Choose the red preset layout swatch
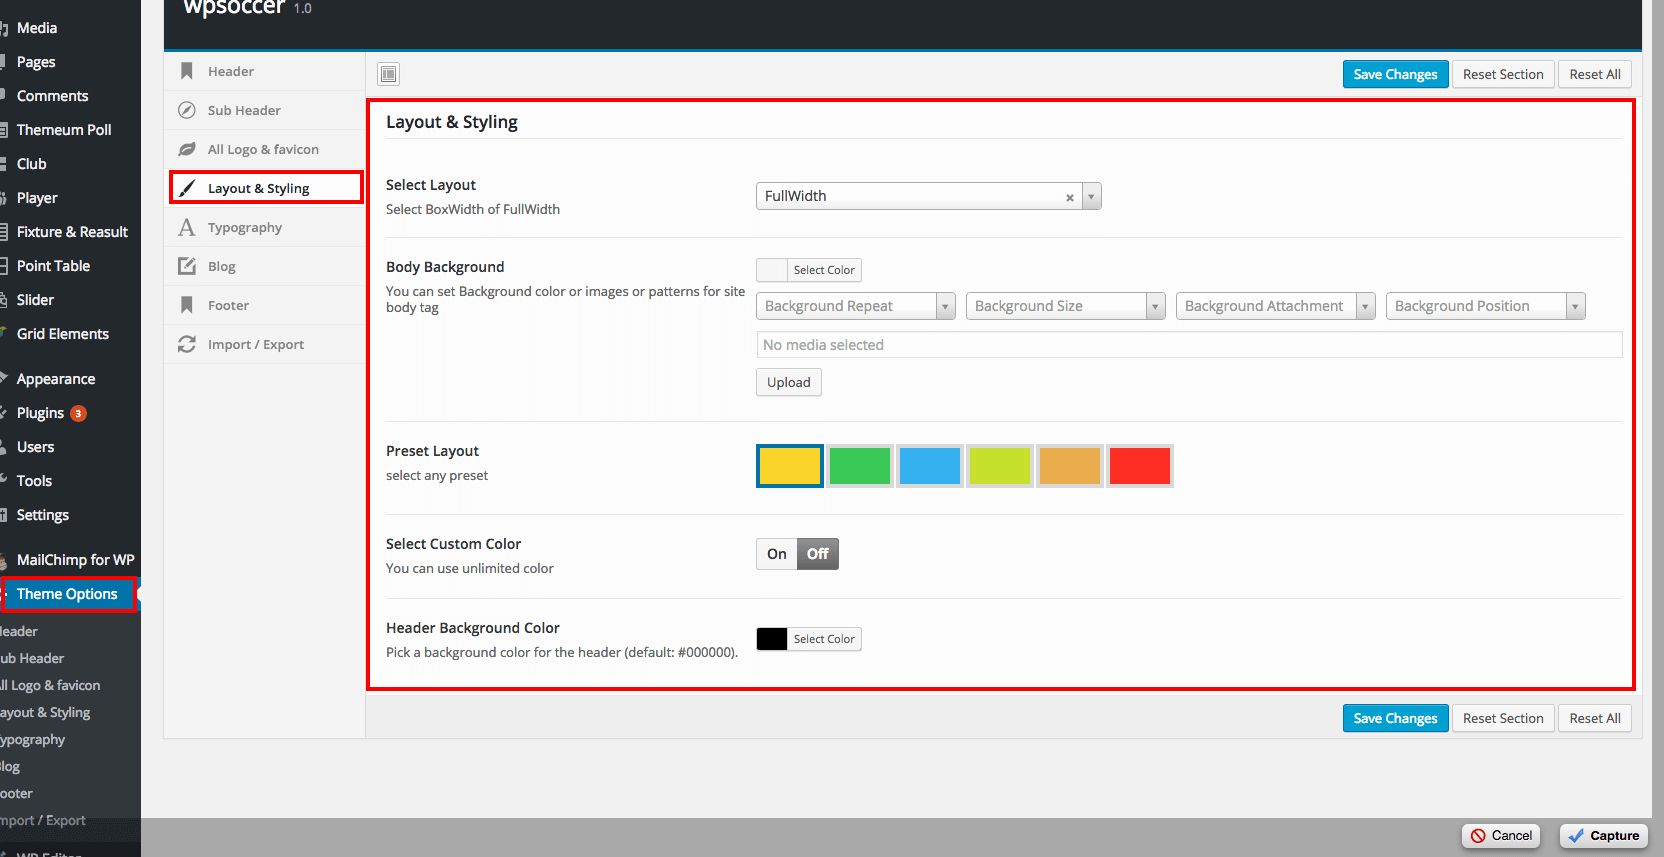1664x857 pixels. [1139, 466]
